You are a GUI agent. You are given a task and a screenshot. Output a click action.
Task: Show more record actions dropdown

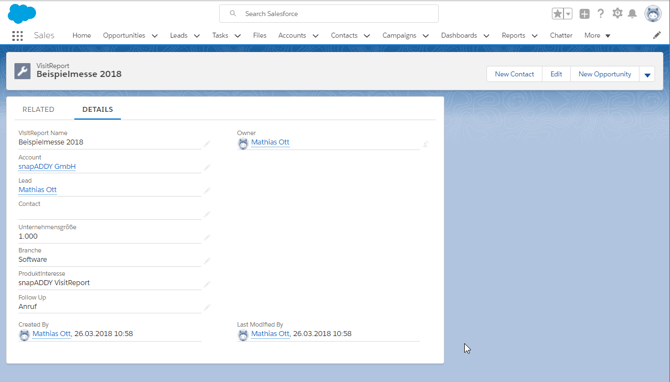coord(647,74)
